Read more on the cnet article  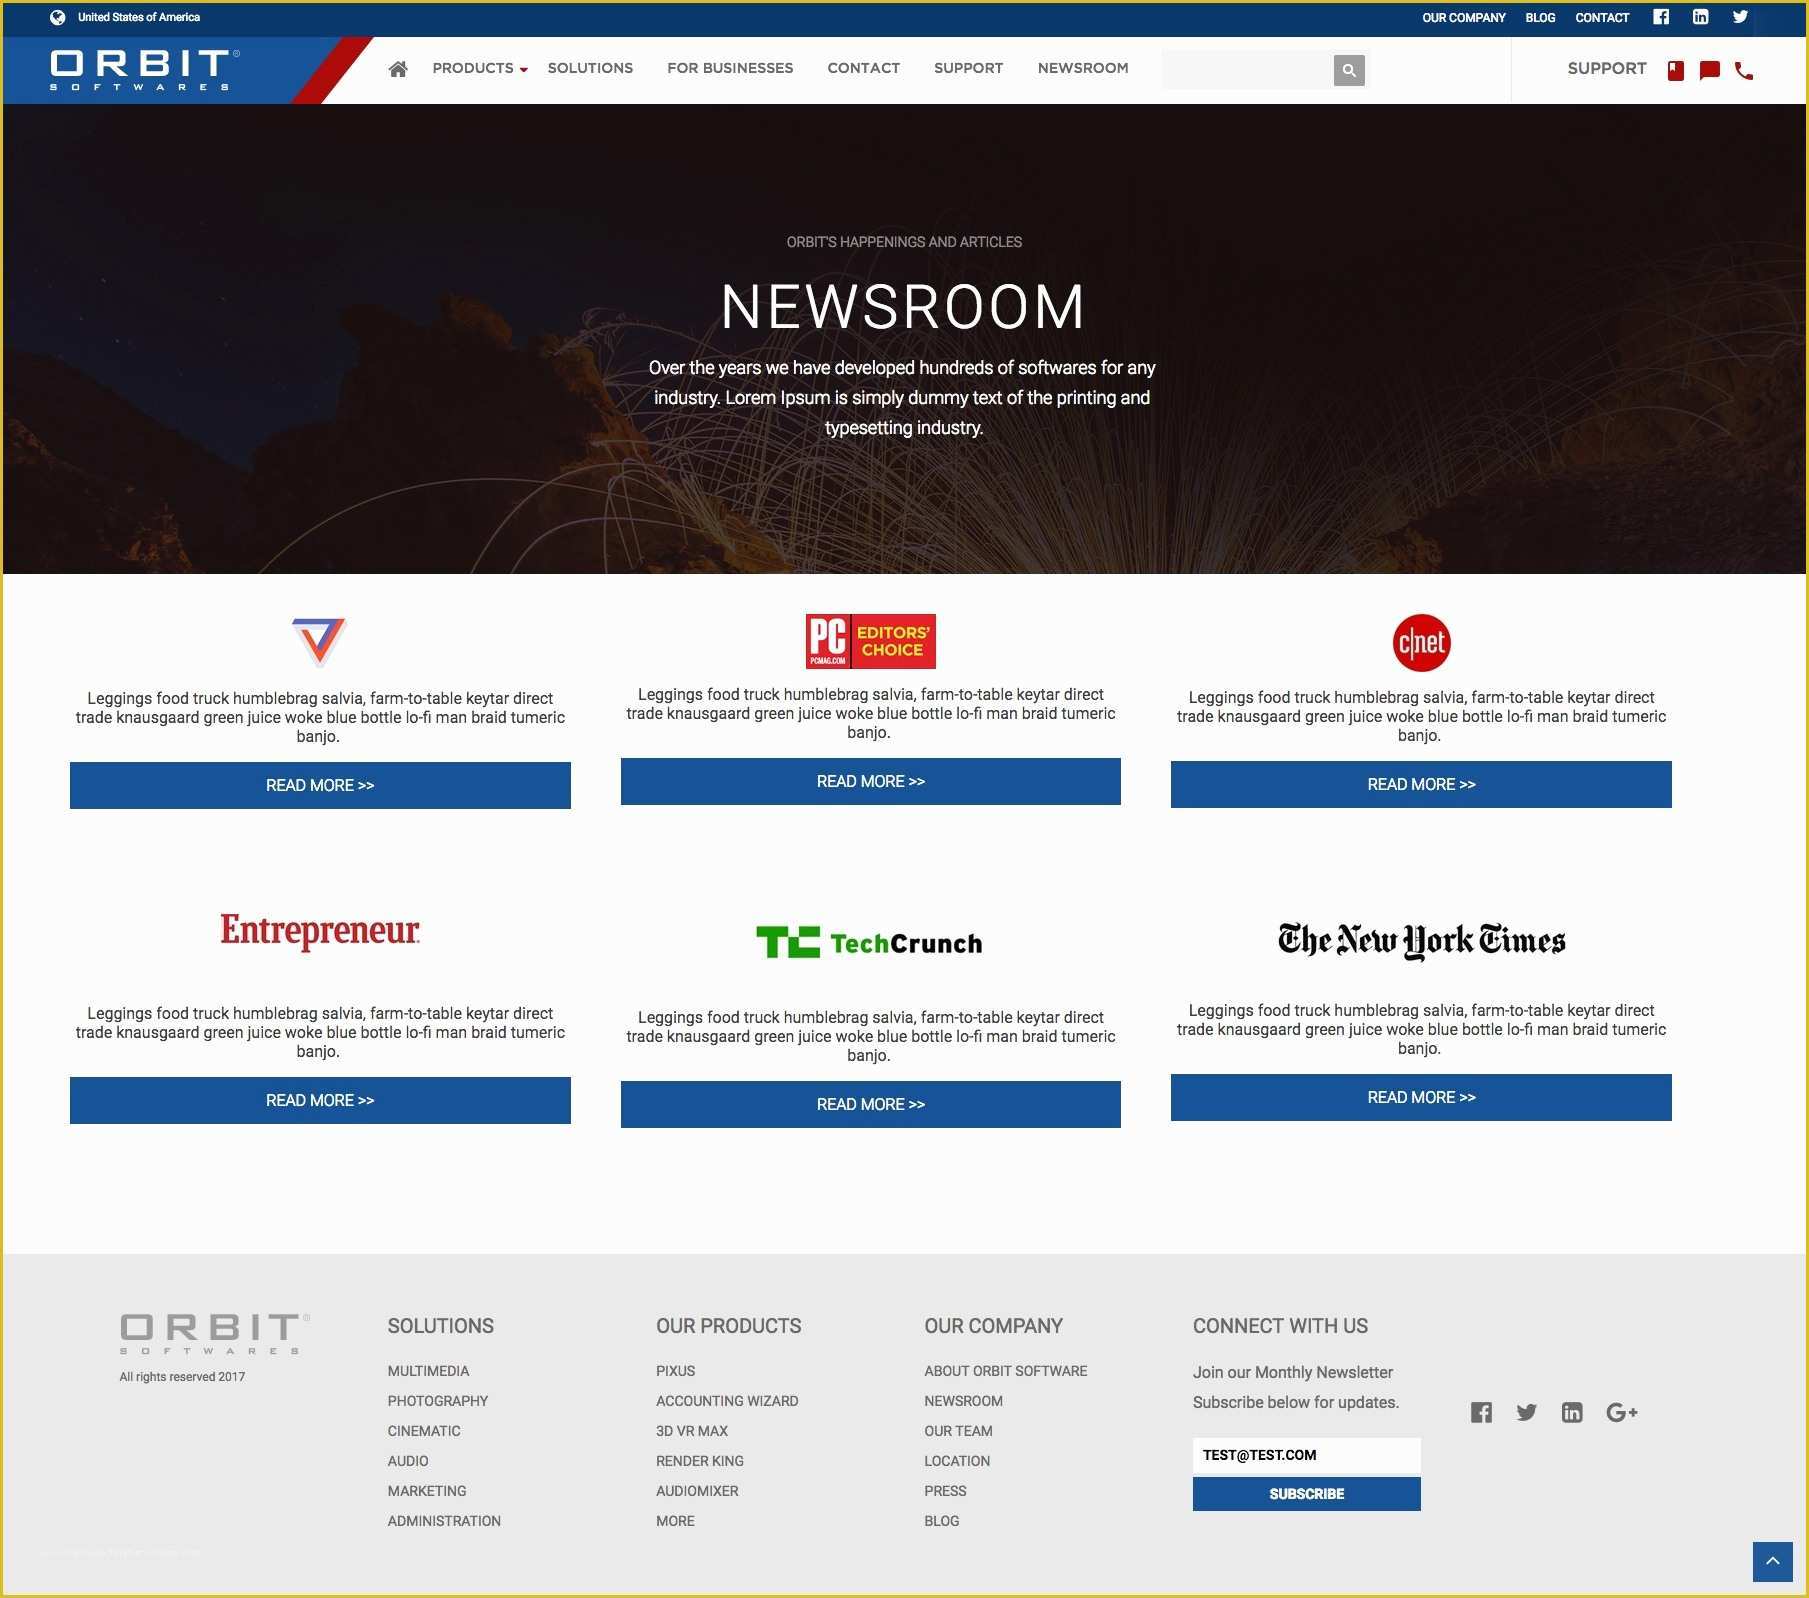[x=1421, y=784]
